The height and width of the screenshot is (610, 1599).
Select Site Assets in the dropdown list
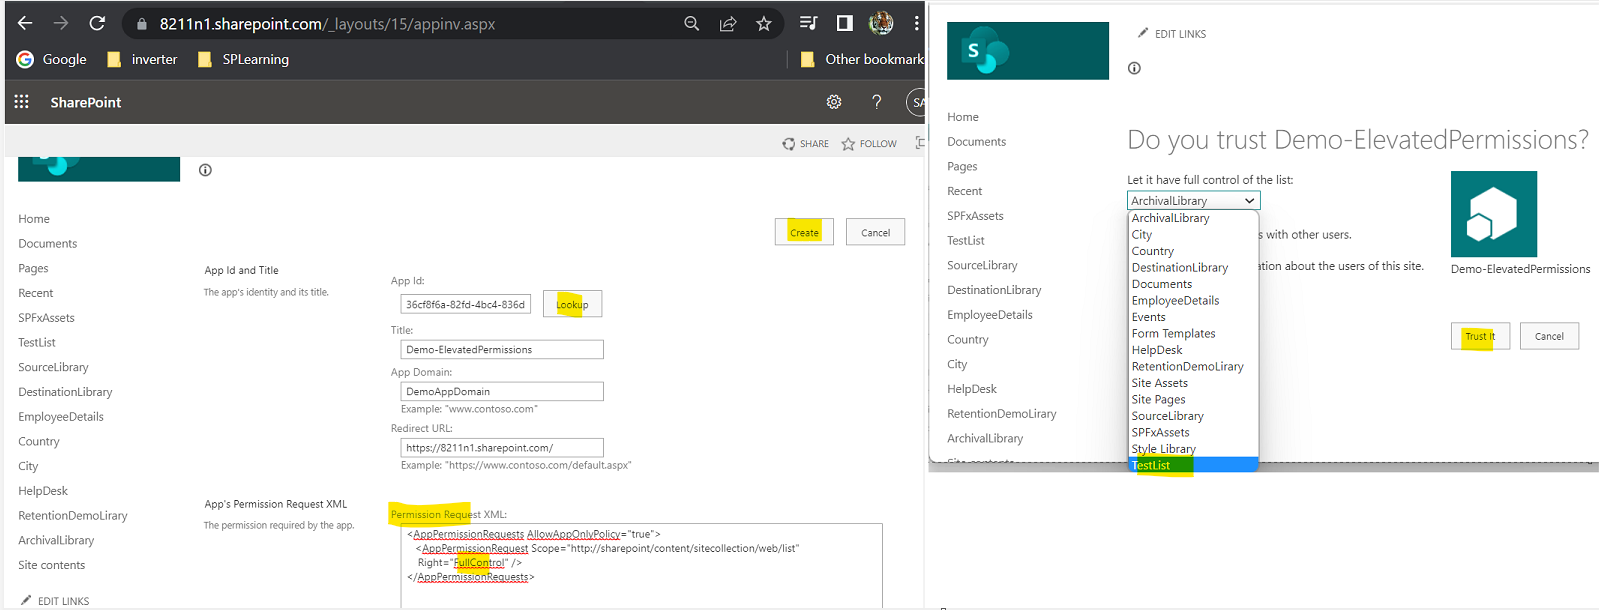(1193, 383)
